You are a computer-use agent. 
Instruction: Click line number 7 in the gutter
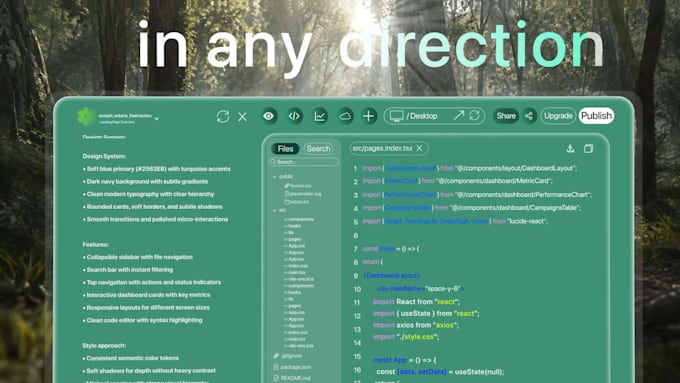[x=356, y=249]
